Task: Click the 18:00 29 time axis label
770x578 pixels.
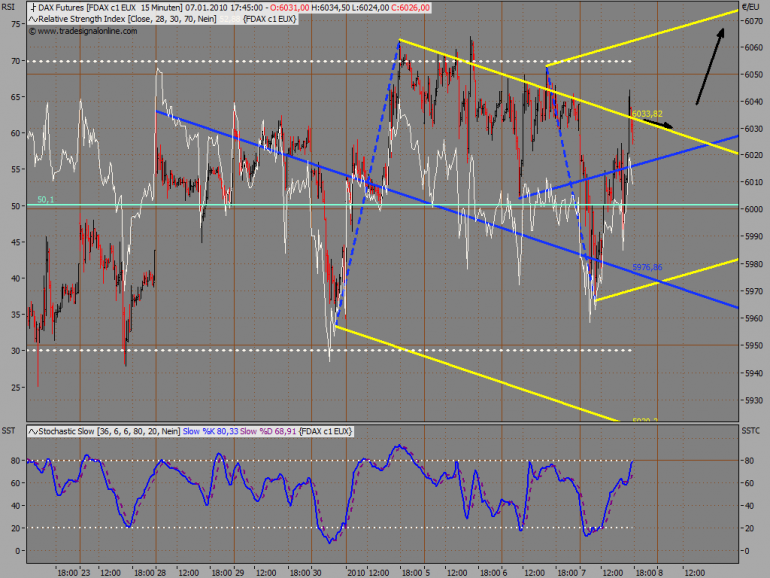Action: pyautogui.click(x=228, y=573)
